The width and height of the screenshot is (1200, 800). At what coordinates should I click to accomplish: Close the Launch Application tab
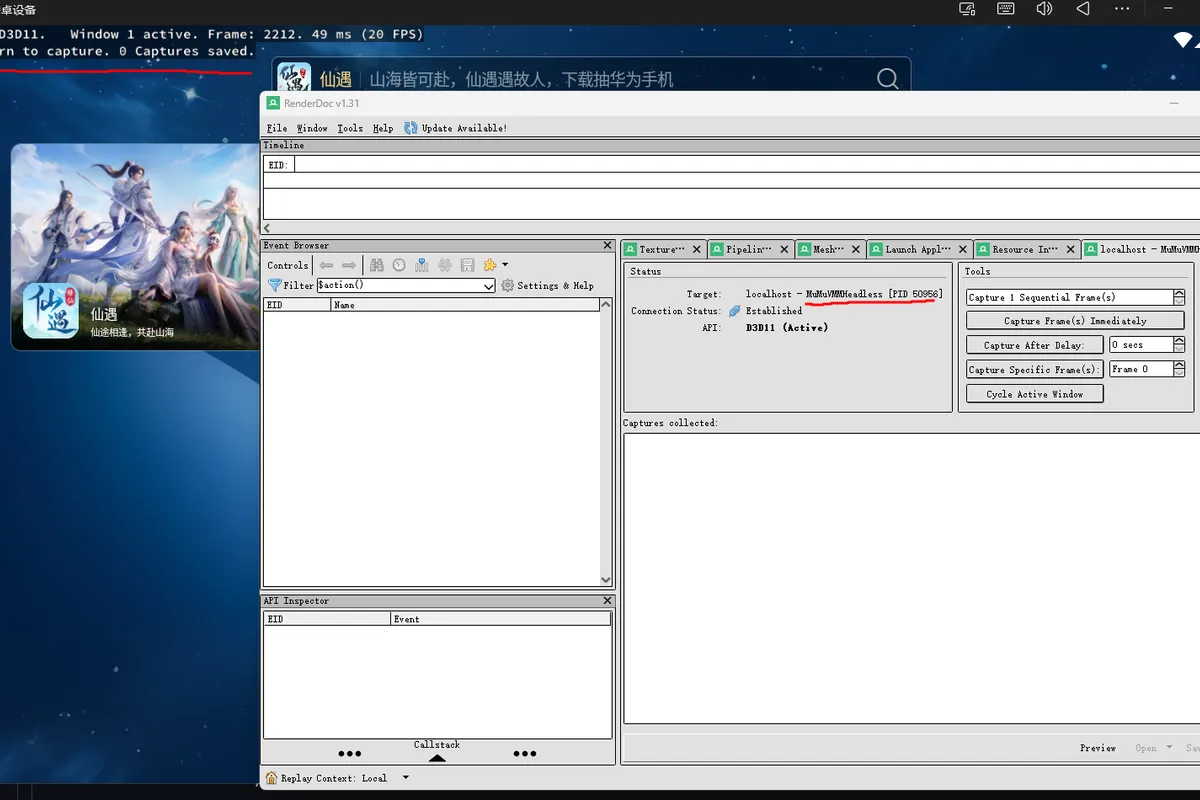(x=963, y=249)
